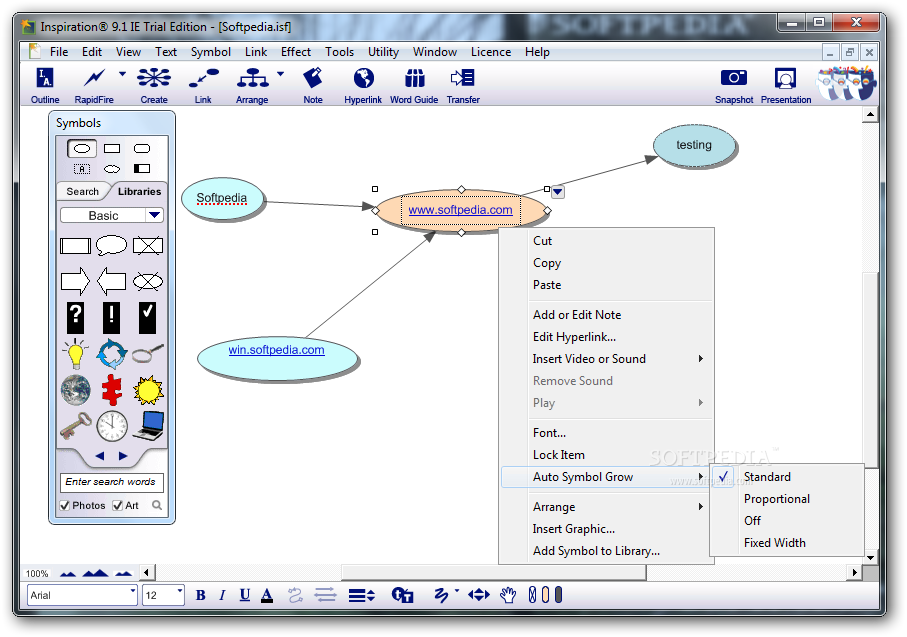Uncheck the Photos checkbox

pyautogui.click(x=65, y=506)
